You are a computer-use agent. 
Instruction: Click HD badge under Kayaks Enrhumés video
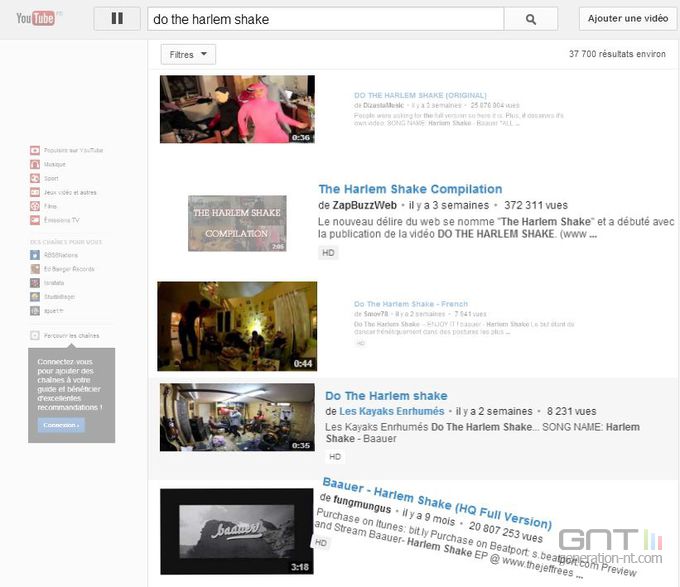click(335, 457)
